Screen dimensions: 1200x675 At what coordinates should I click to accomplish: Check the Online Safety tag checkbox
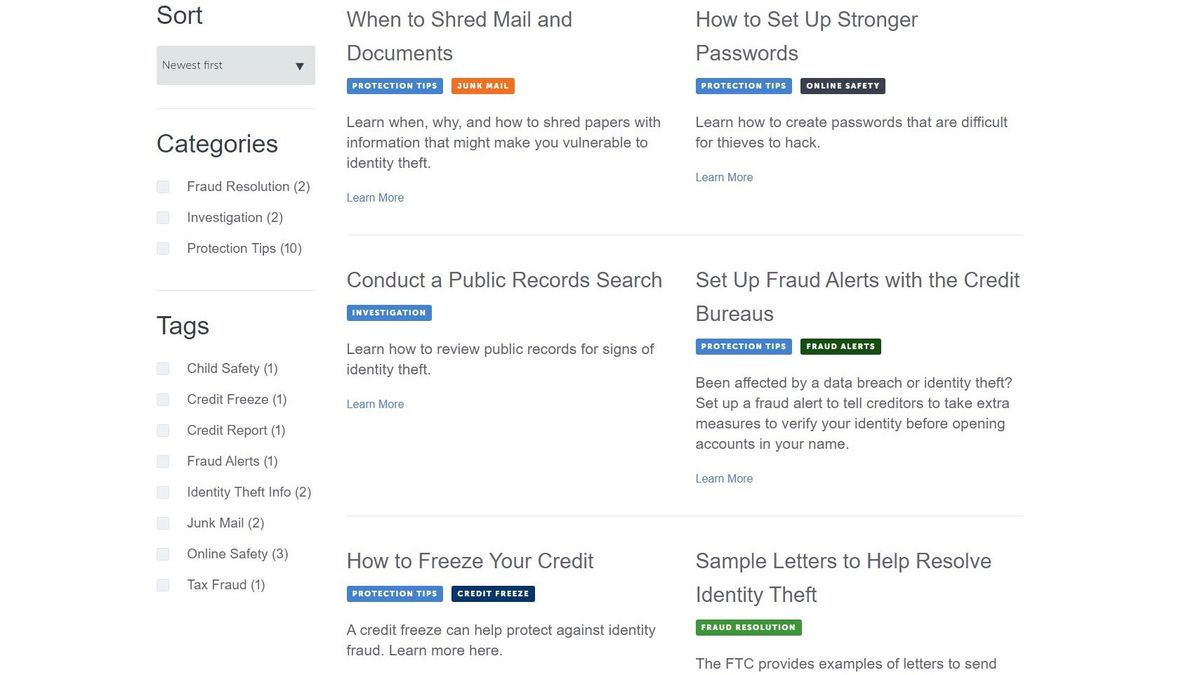click(x=163, y=555)
